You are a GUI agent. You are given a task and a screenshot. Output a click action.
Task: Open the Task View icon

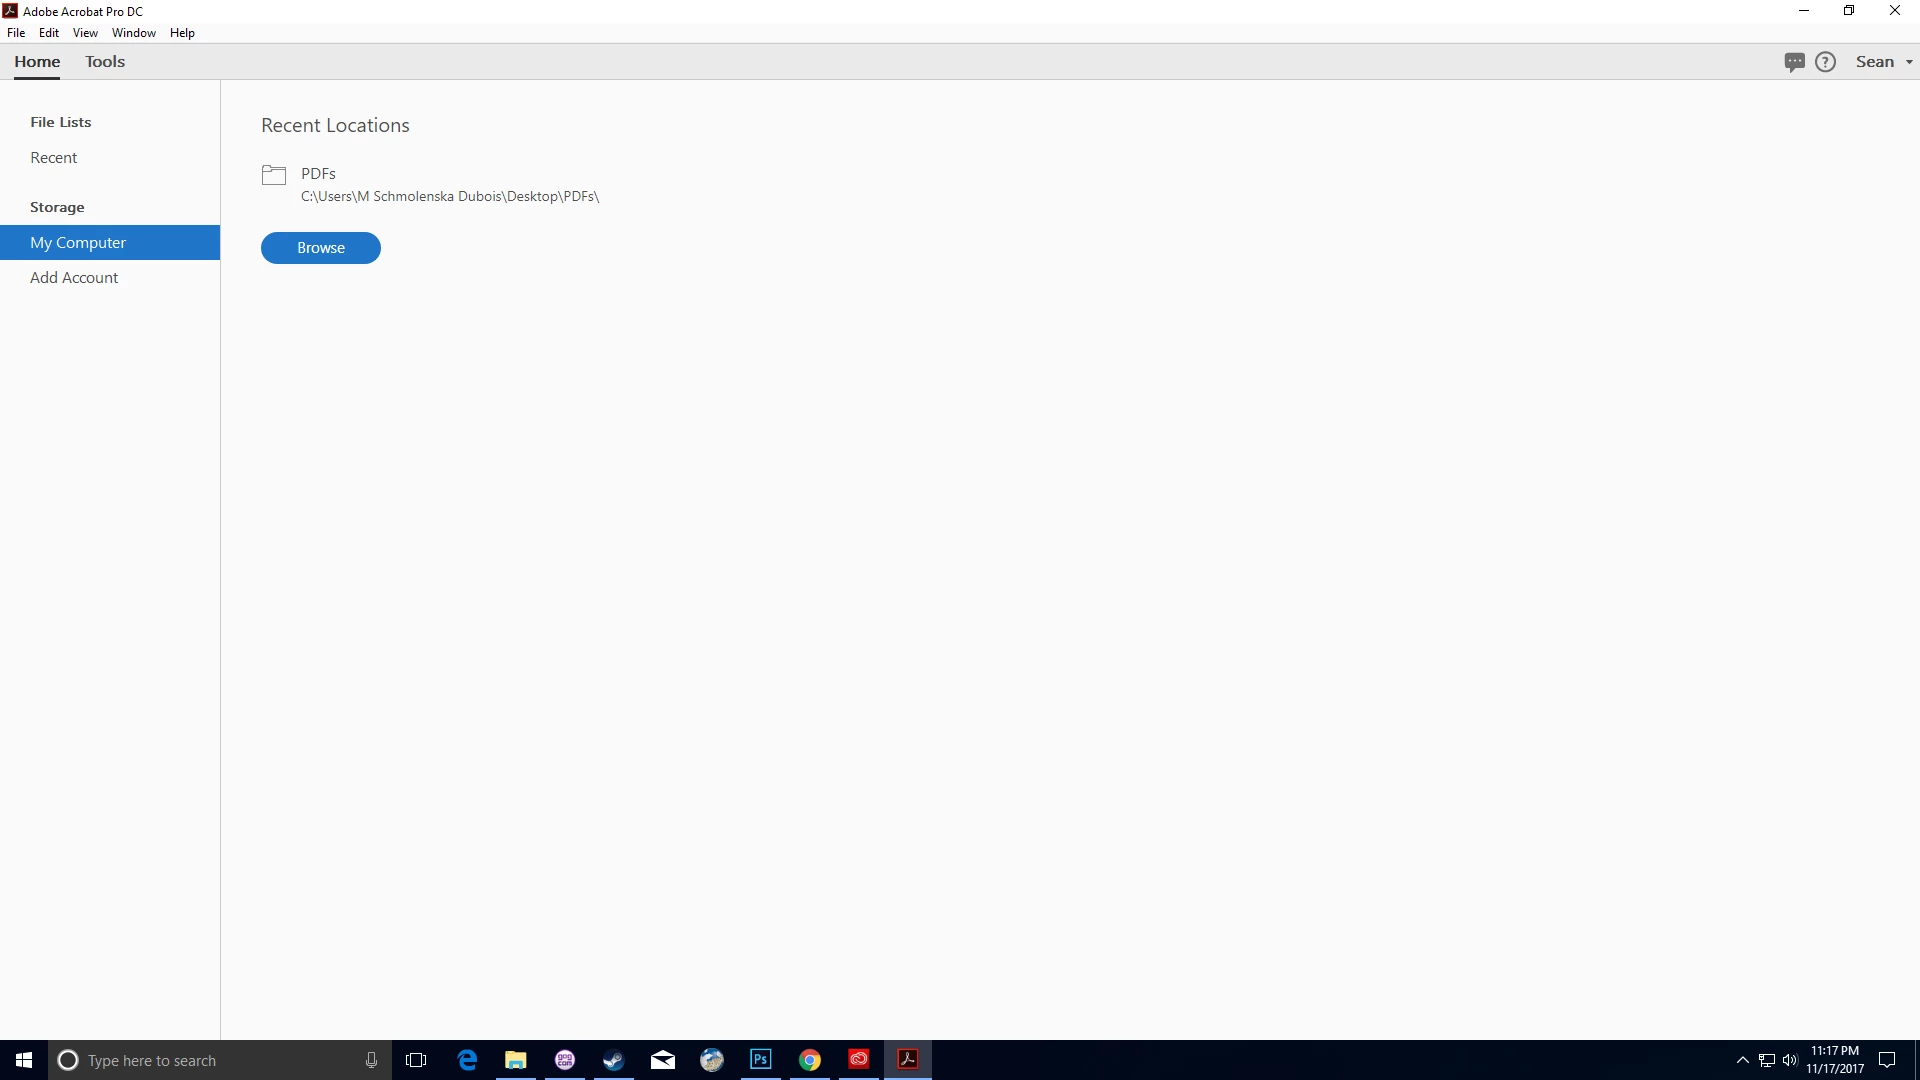coord(416,1060)
